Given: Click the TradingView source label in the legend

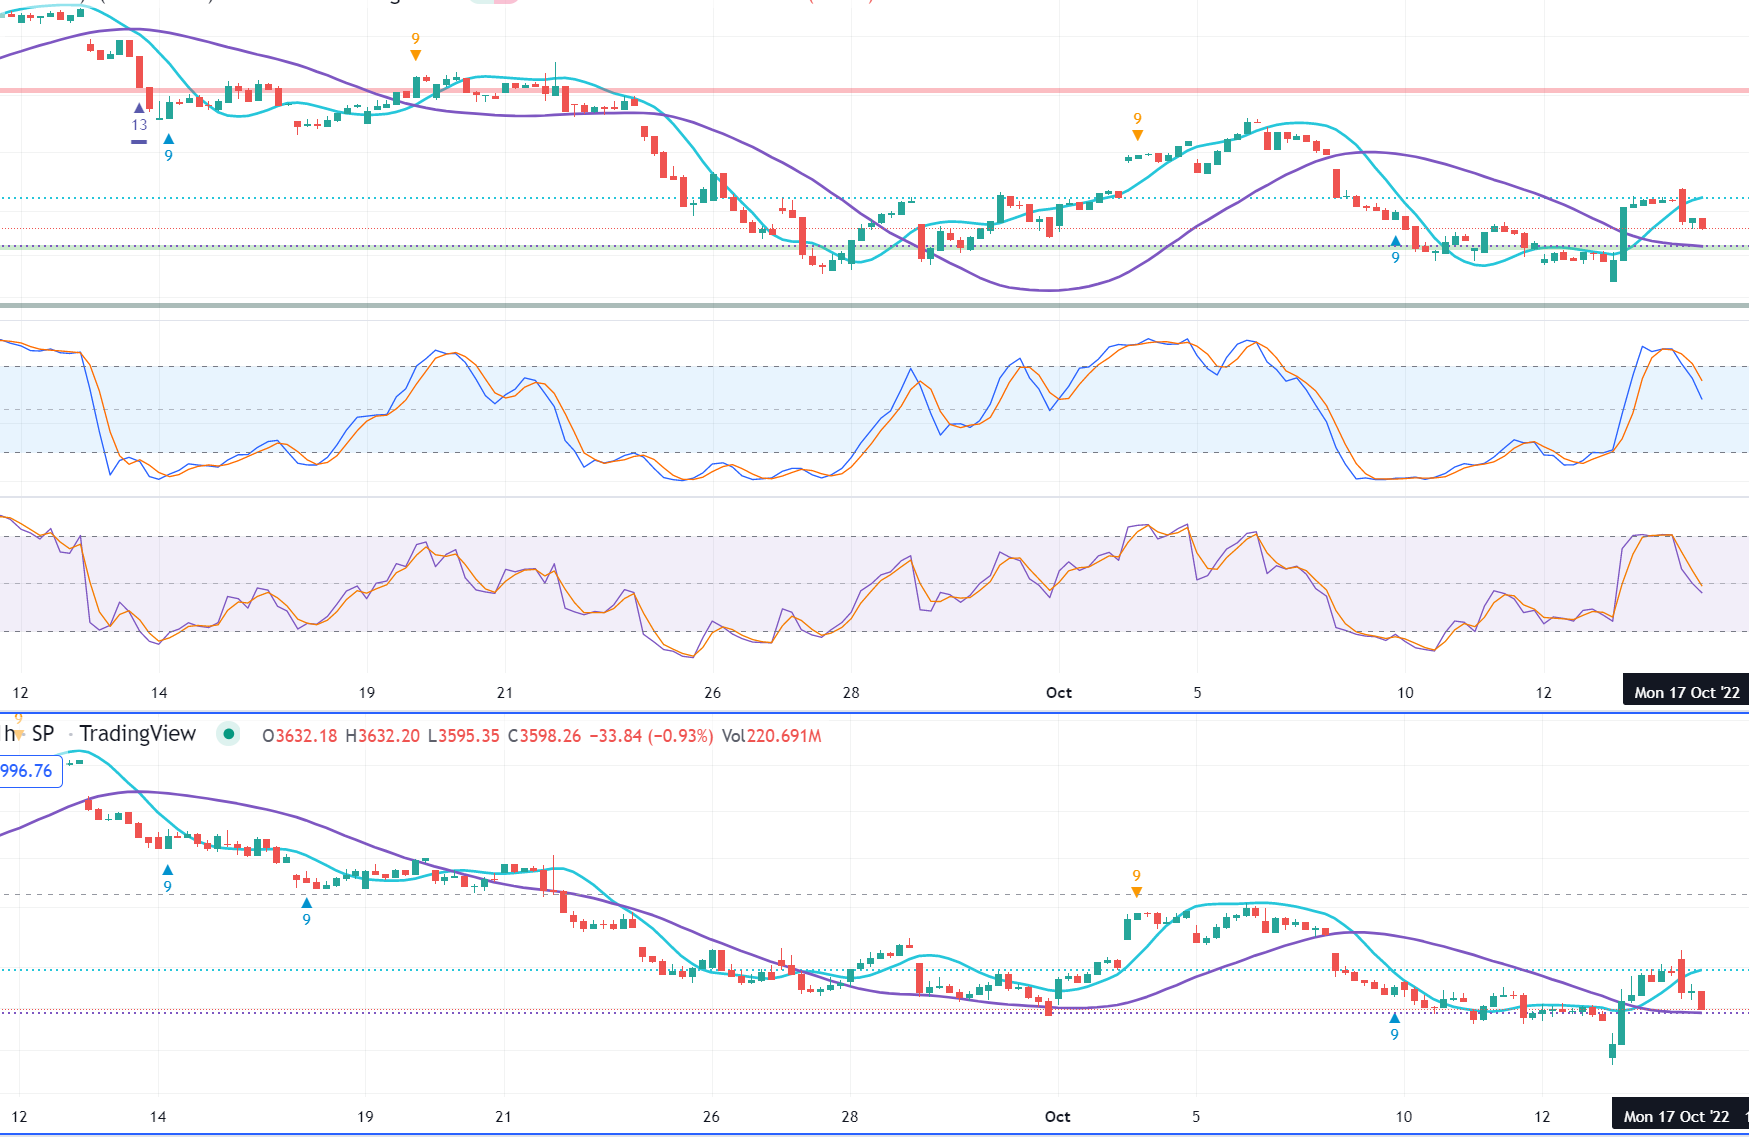Looking at the screenshot, I should pos(138,734).
